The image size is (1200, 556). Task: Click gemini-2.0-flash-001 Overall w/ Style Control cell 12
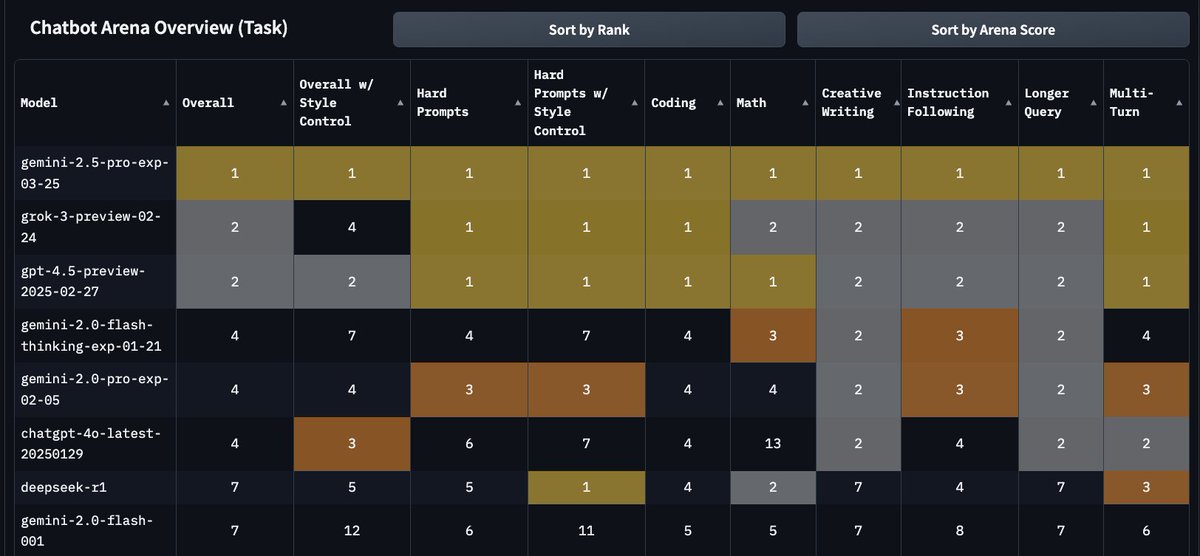(x=352, y=530)
